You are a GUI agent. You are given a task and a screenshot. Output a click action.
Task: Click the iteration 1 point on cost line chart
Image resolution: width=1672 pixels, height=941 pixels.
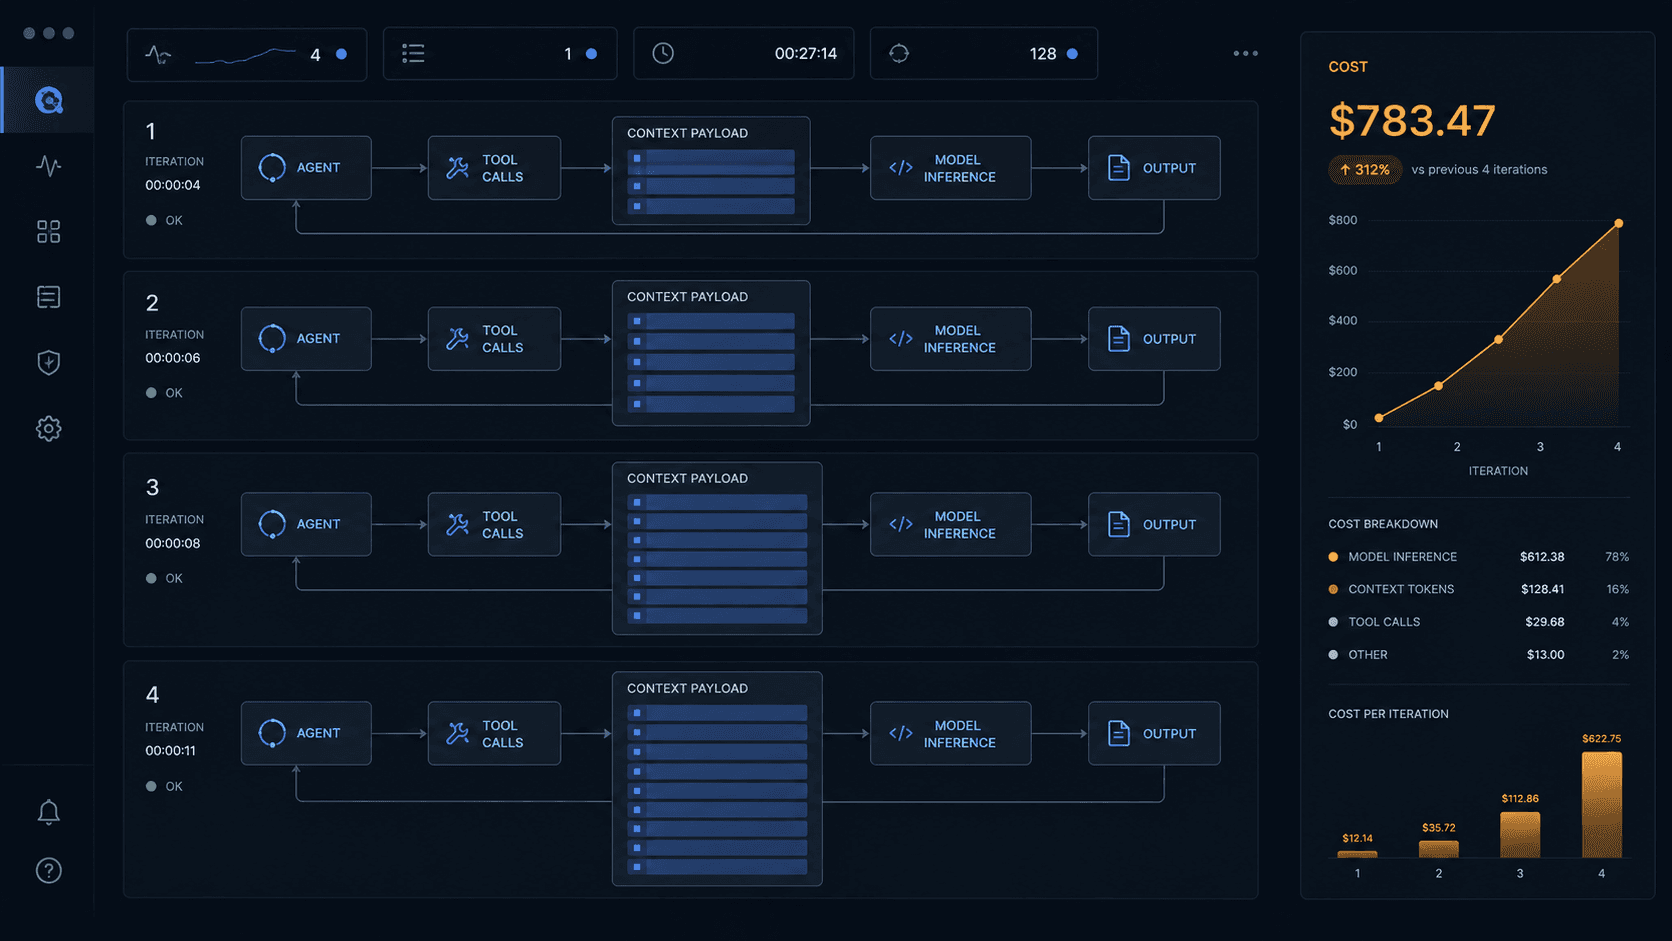[1379, 418]
